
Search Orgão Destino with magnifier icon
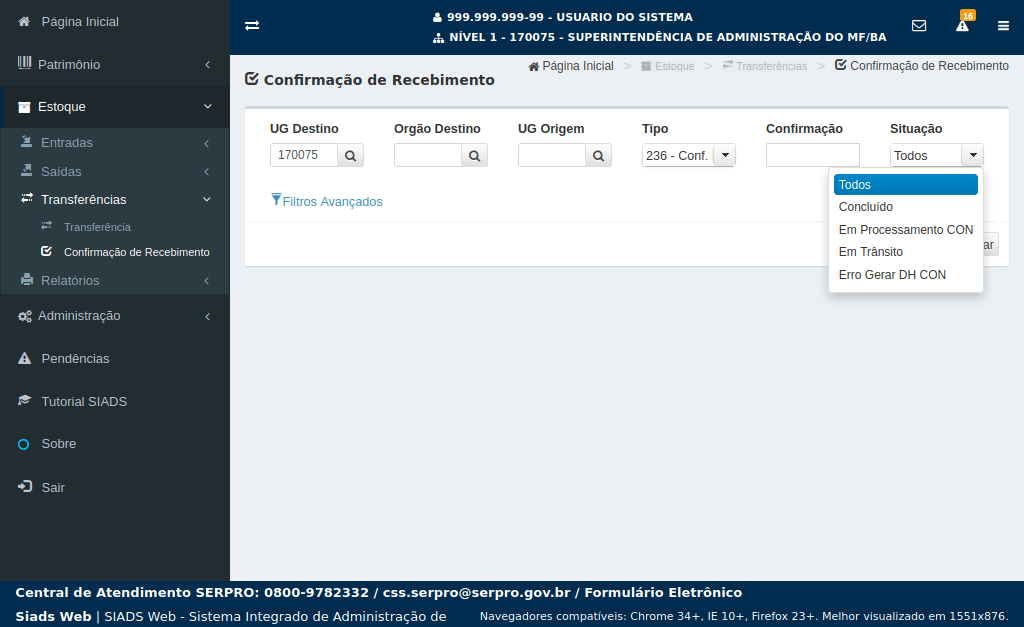point(474,155)
